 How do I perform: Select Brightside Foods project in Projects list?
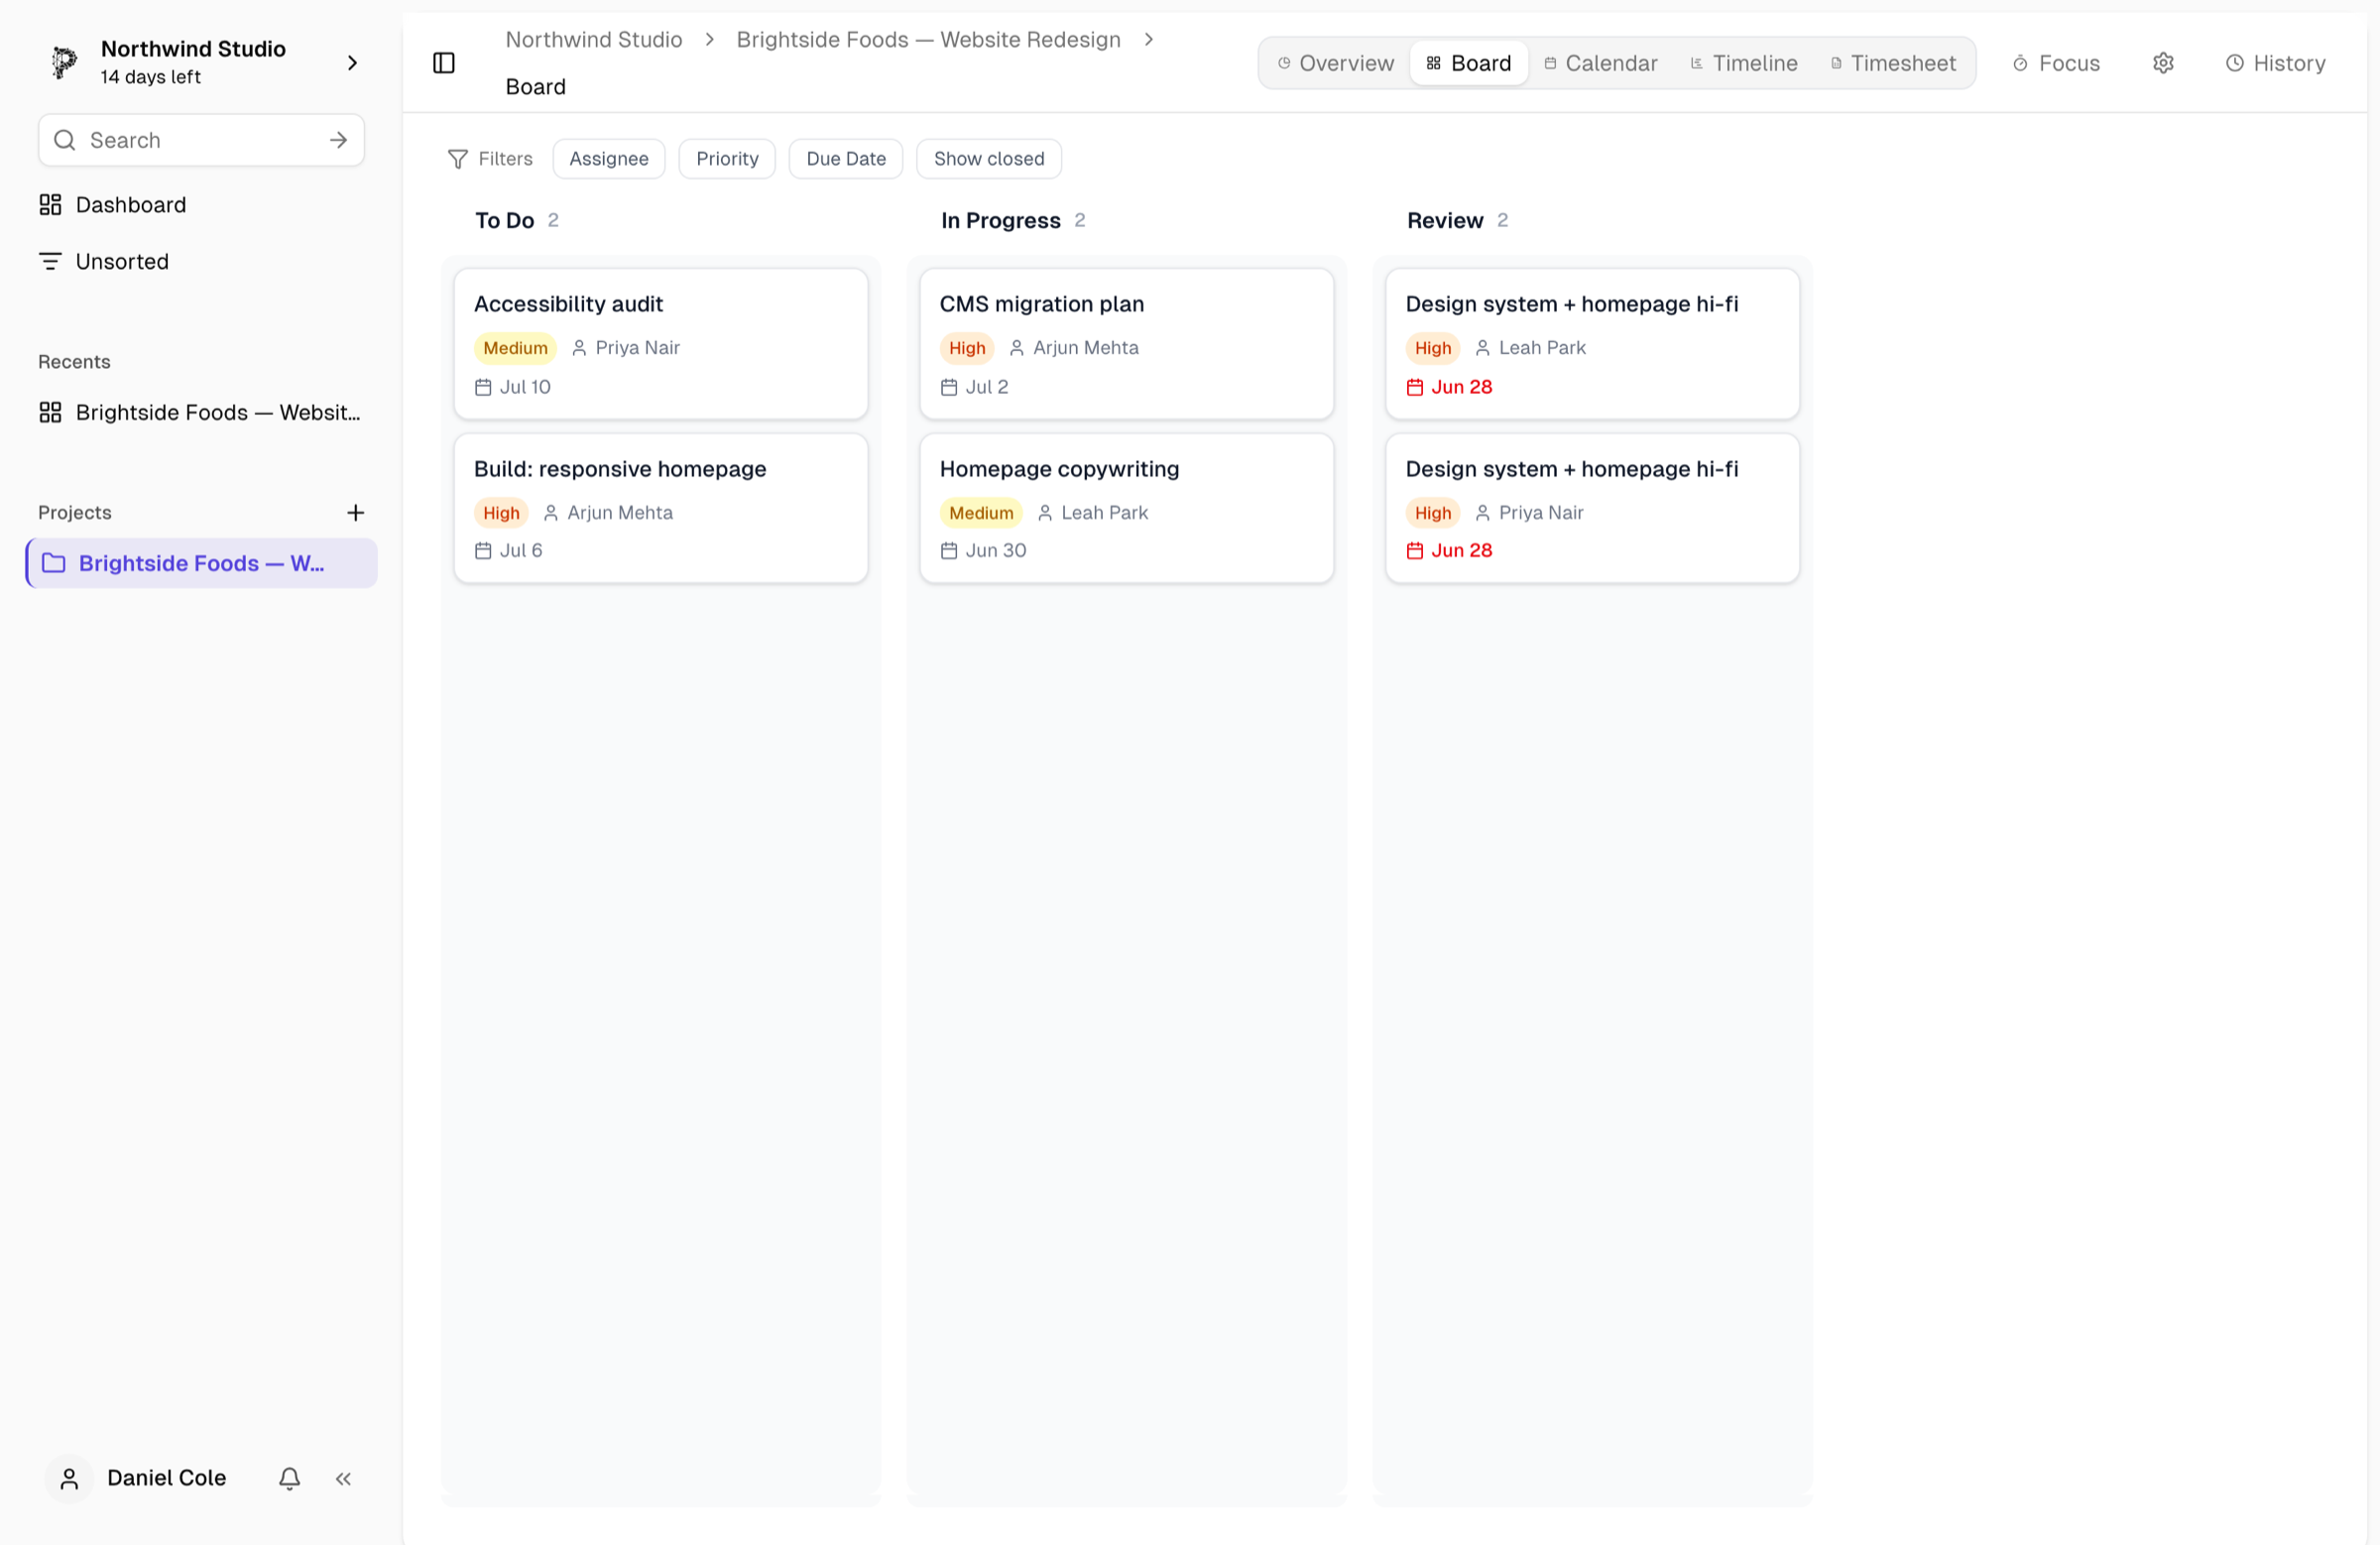[202, 563]
